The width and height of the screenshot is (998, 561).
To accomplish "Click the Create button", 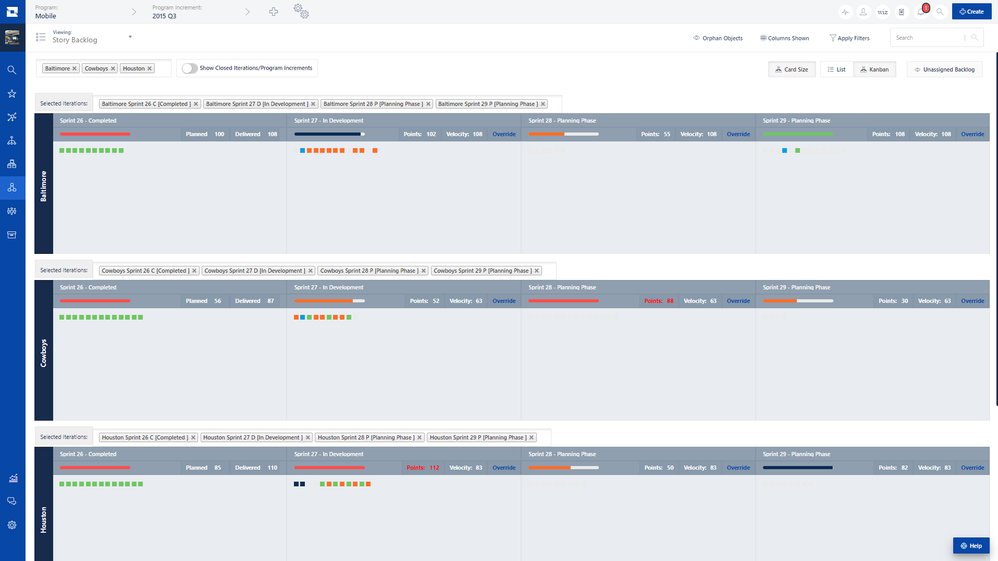I will pyautogui.click(x=971, y=11).
